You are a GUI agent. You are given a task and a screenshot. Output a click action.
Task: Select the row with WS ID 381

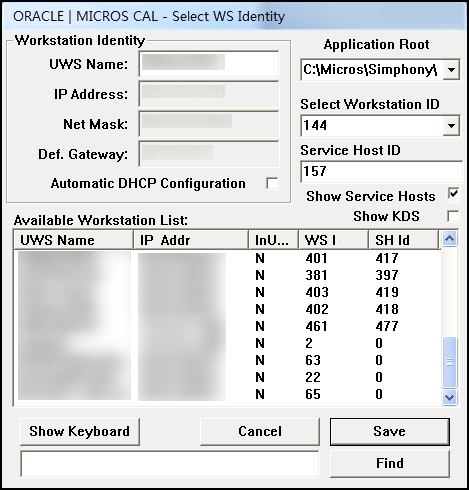click(227, 275)
